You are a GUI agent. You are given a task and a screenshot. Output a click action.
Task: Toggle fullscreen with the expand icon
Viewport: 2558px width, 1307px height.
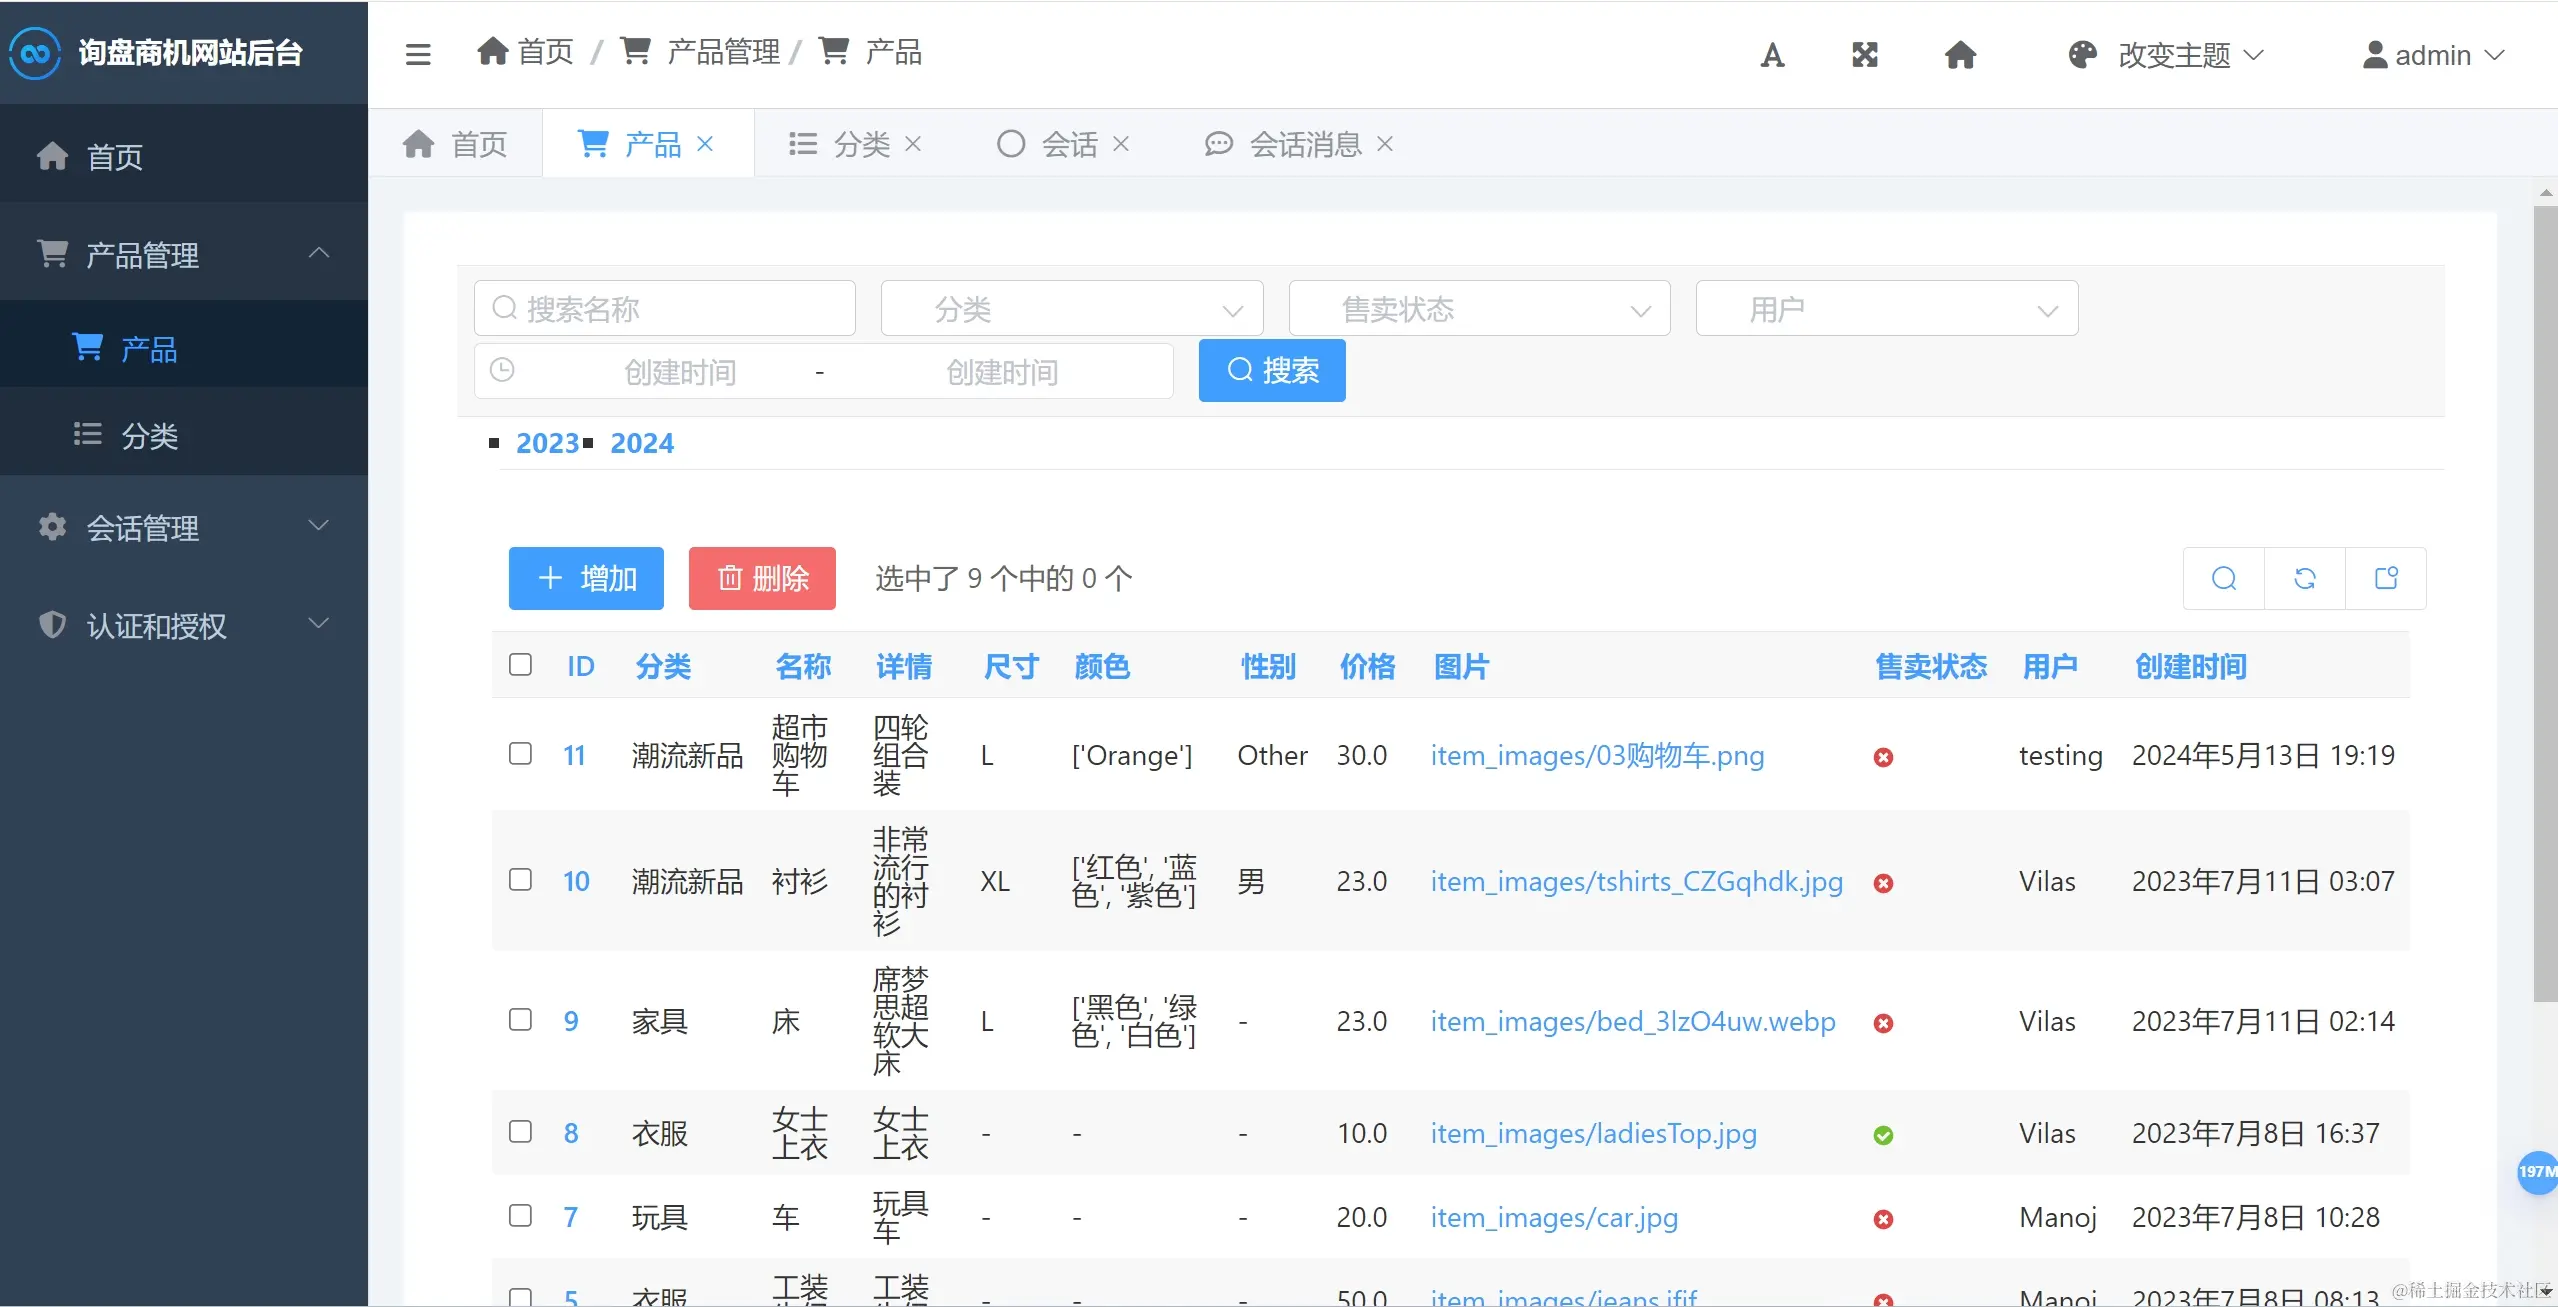tap(1865, 55)
